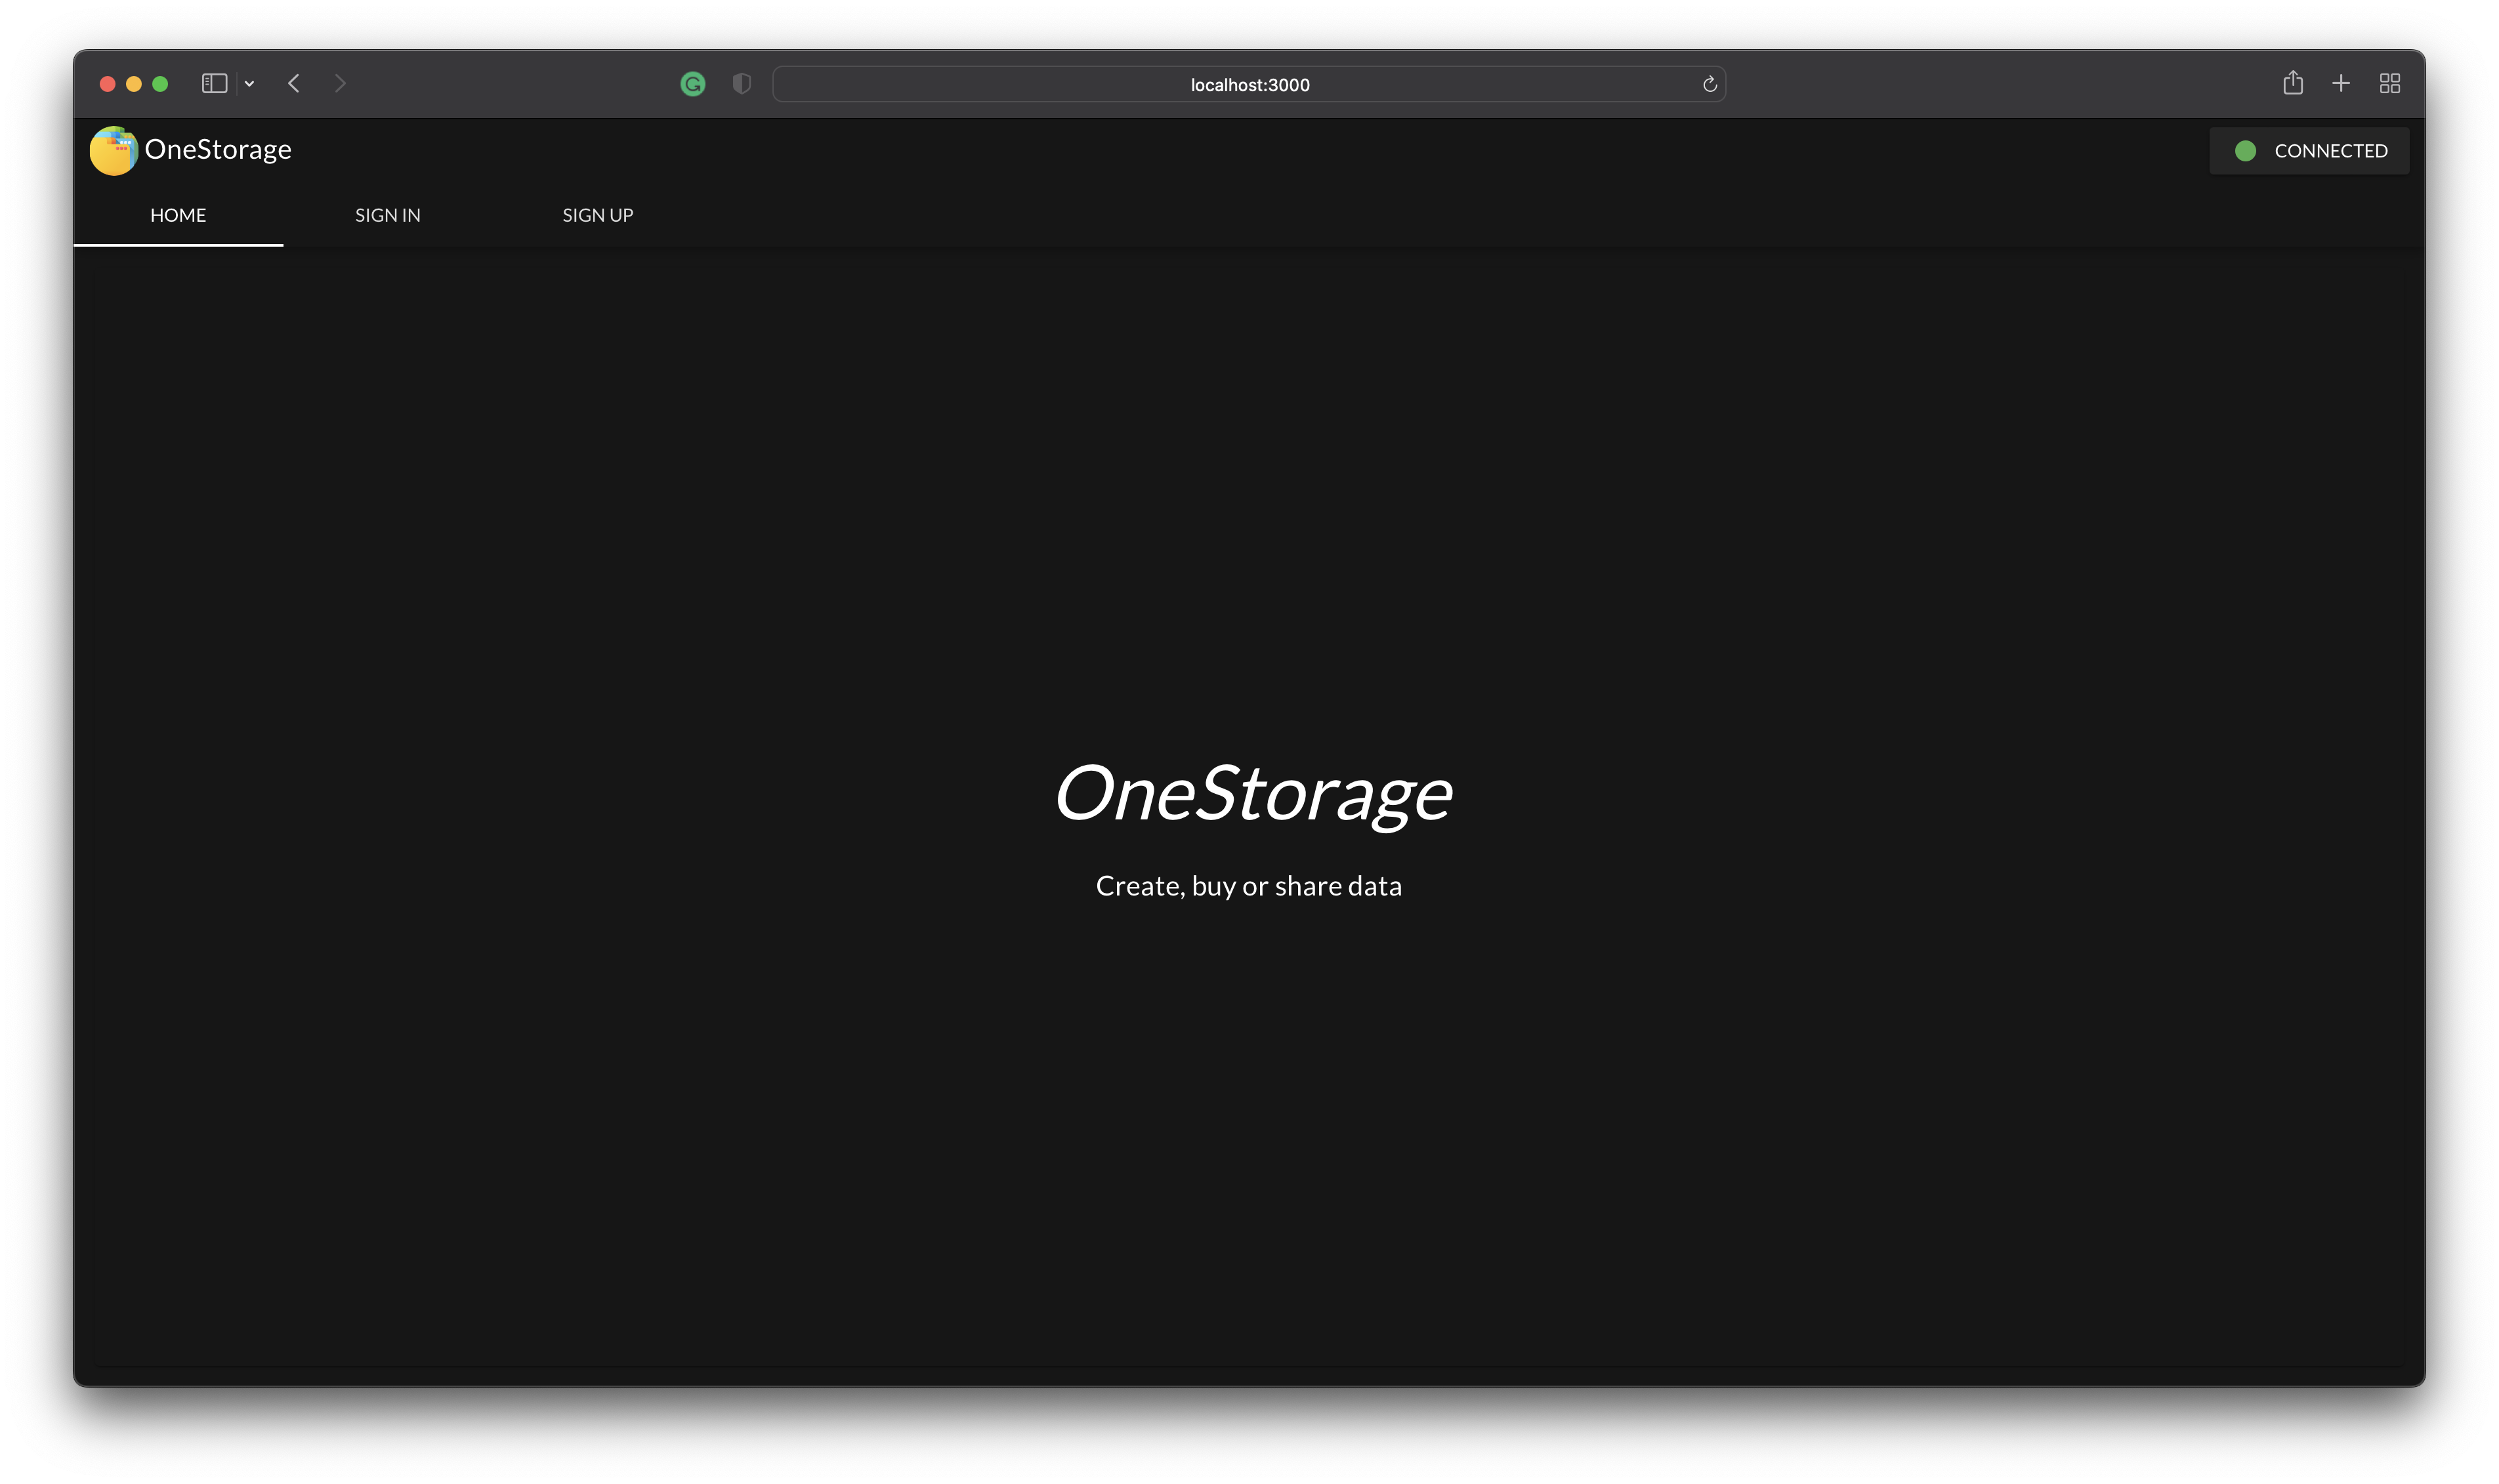Switch to the SIGN IN tab
Screen dimensions: 2499x1484
[387, 215]
